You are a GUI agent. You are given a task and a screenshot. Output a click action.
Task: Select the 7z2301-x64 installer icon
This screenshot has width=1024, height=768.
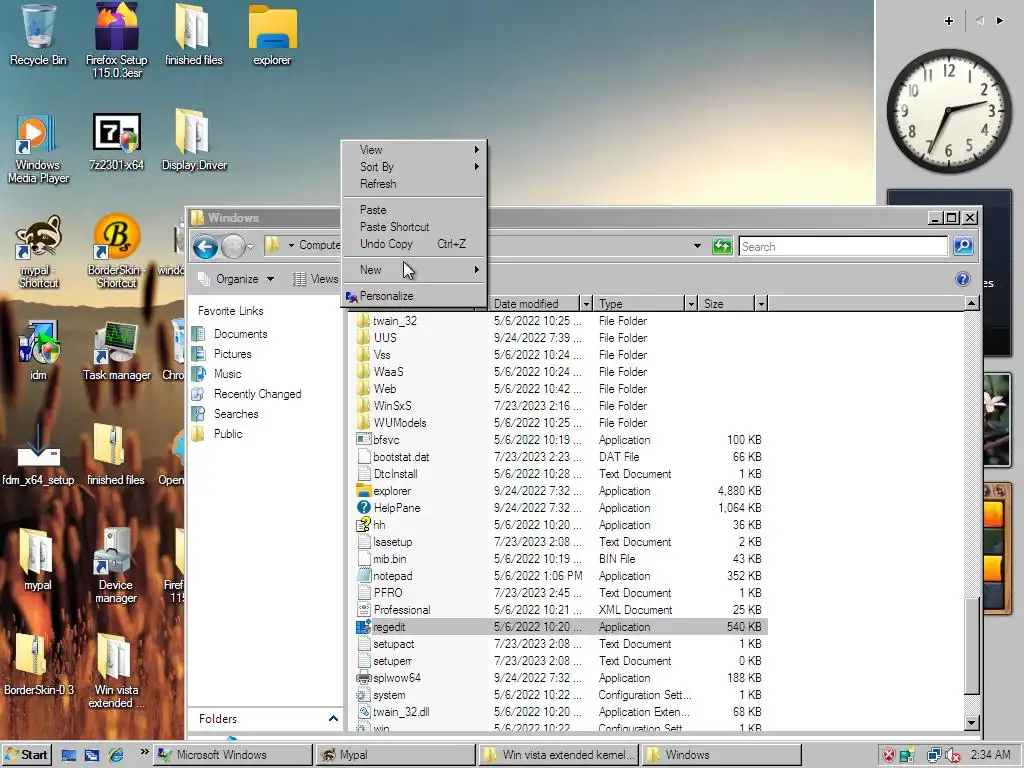116,142
